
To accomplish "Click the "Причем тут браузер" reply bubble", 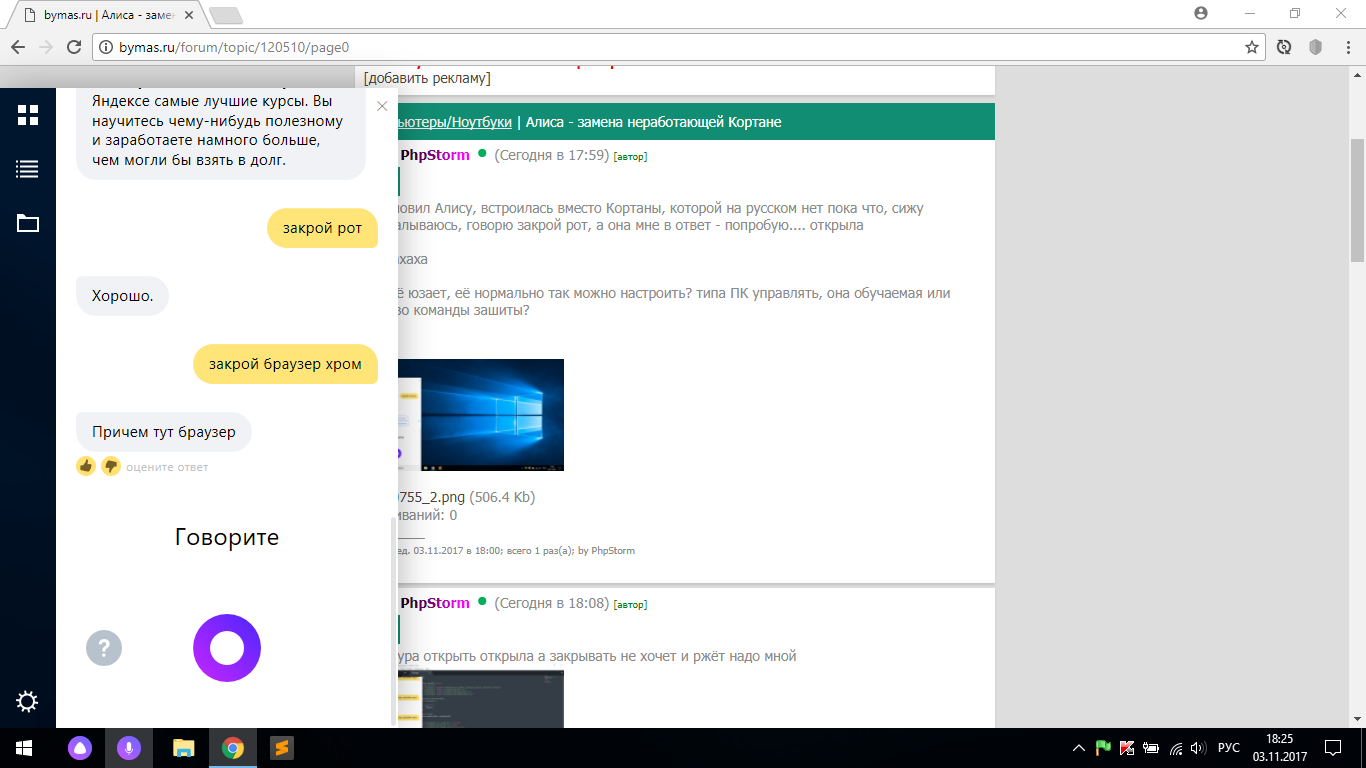I will click(164, 432).
